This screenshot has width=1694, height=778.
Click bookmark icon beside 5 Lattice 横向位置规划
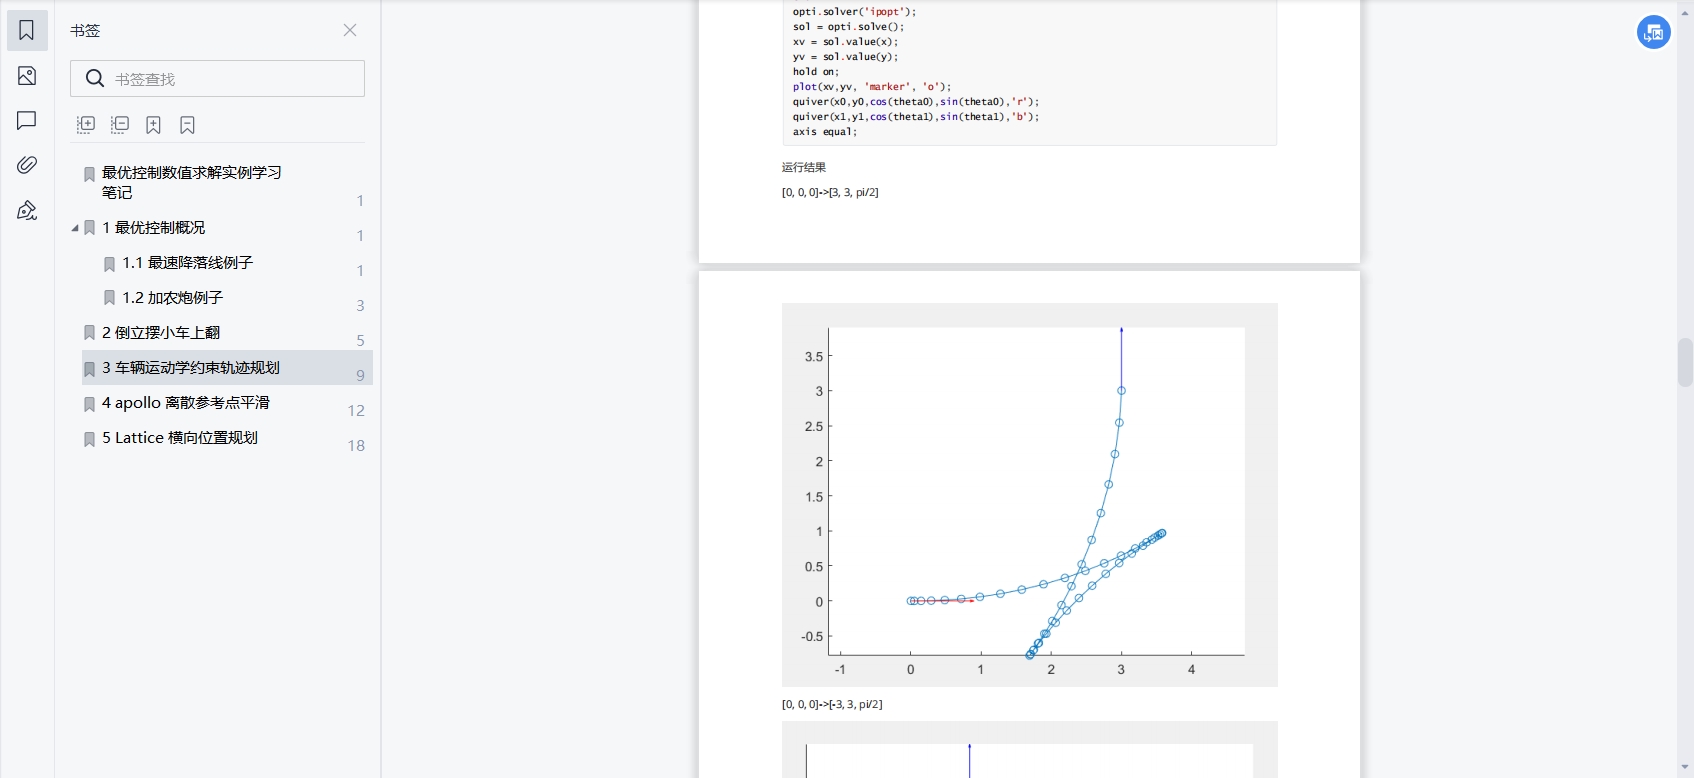coord(89,439)
